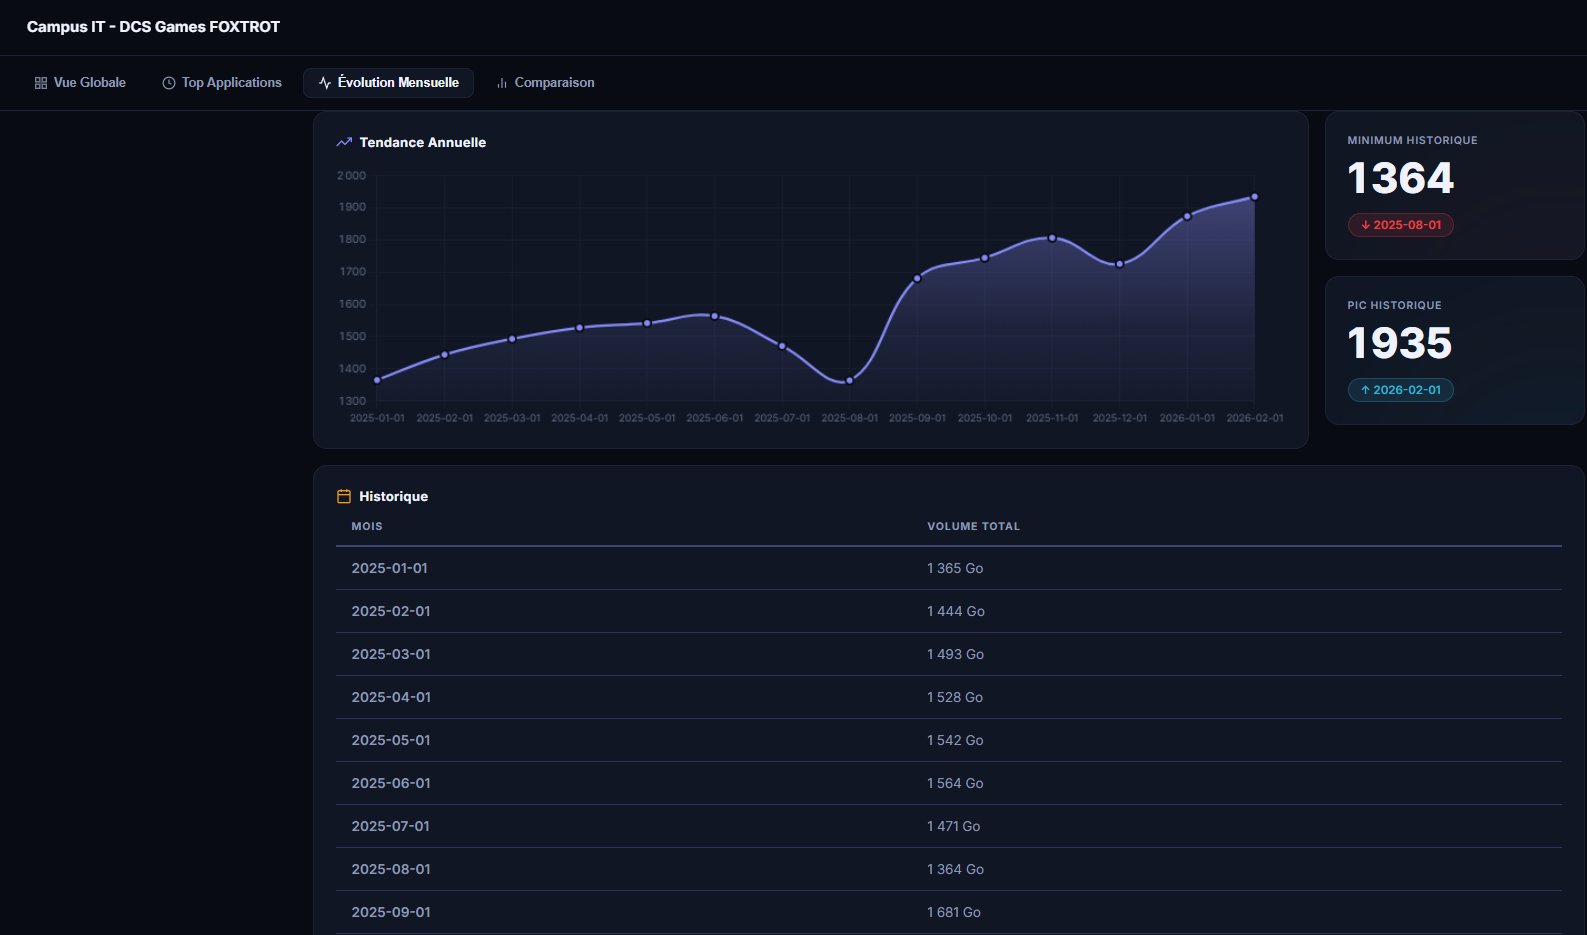This screenshot has width=1587, height=935.
Task: Click the VOLUME TOTAL column header
Action: tap(973, 526)
